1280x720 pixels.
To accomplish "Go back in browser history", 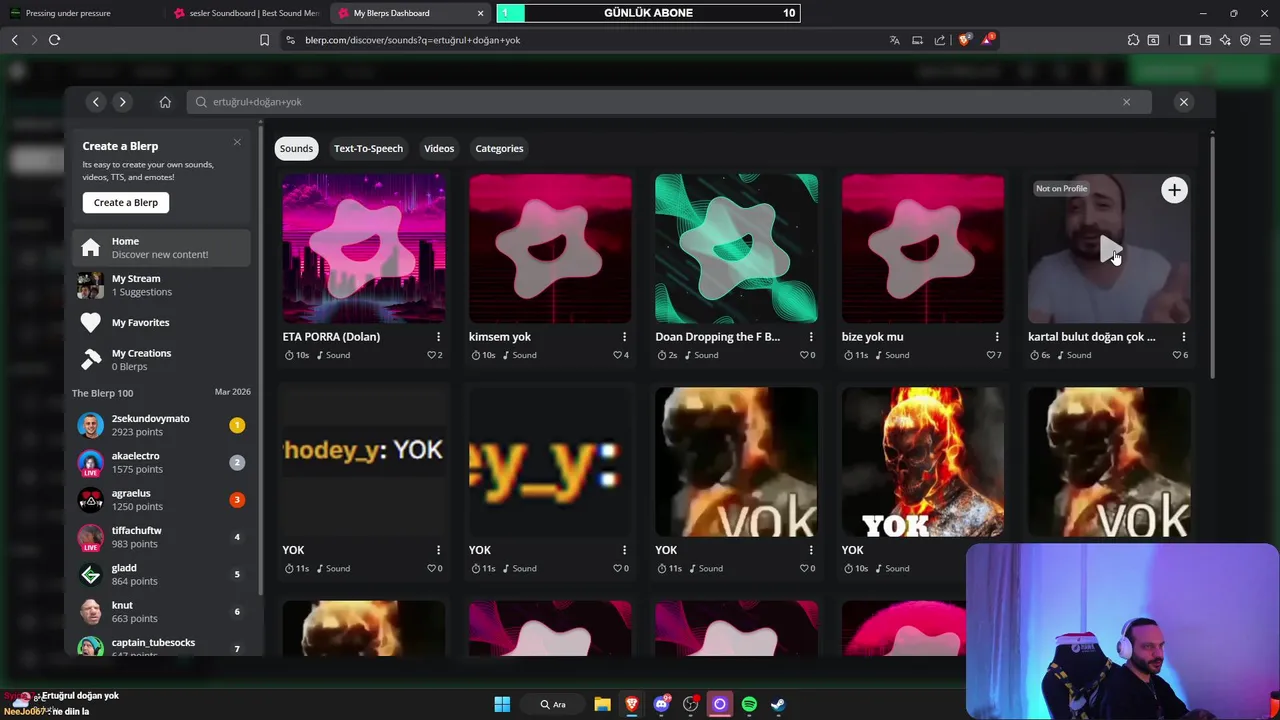I will [x=14, y=40].
